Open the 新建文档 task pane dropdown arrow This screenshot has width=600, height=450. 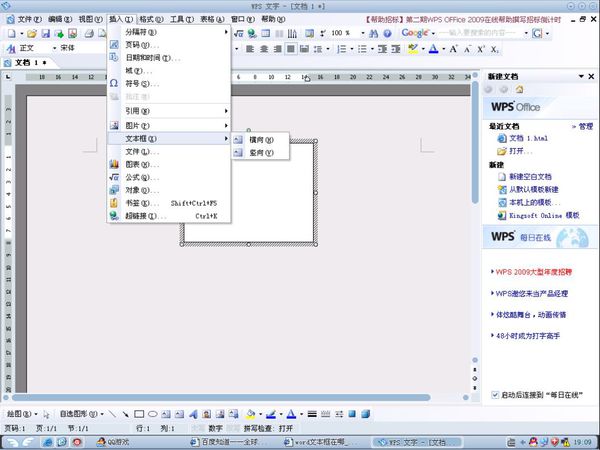click(x=579, y=76)
